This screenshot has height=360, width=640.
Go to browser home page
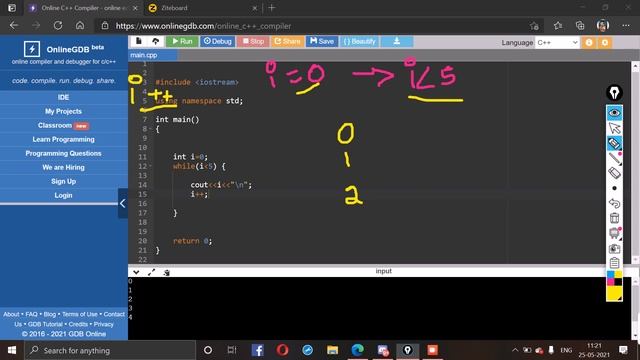tap(80, 26)
